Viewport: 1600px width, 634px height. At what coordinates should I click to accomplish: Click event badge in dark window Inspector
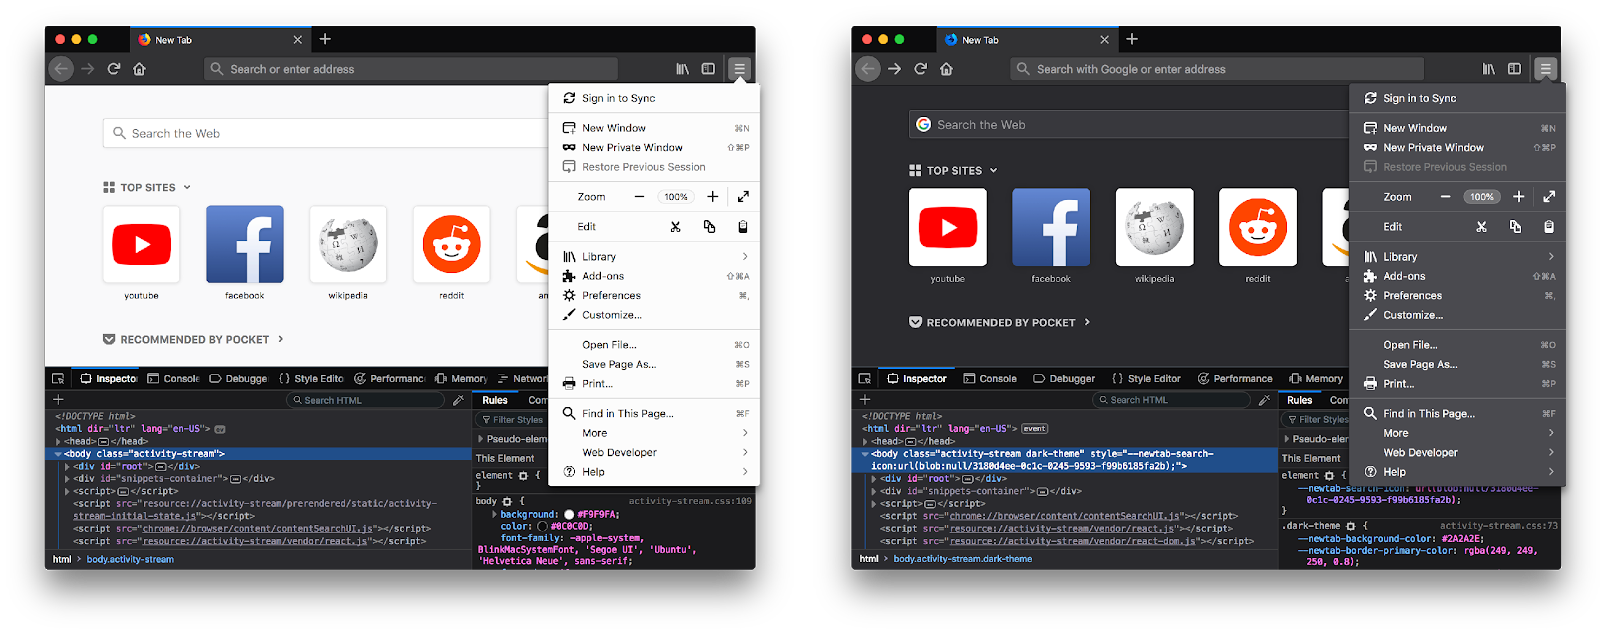pos(1034,428)
